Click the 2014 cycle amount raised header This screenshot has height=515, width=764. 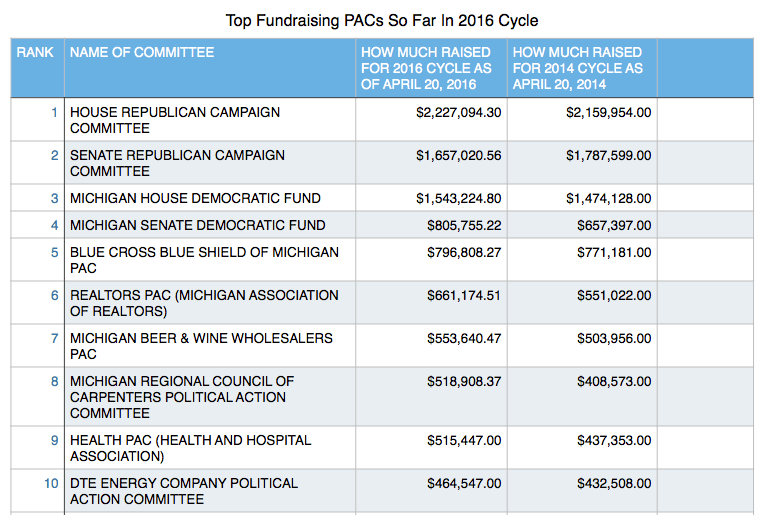tap(578, 68)
